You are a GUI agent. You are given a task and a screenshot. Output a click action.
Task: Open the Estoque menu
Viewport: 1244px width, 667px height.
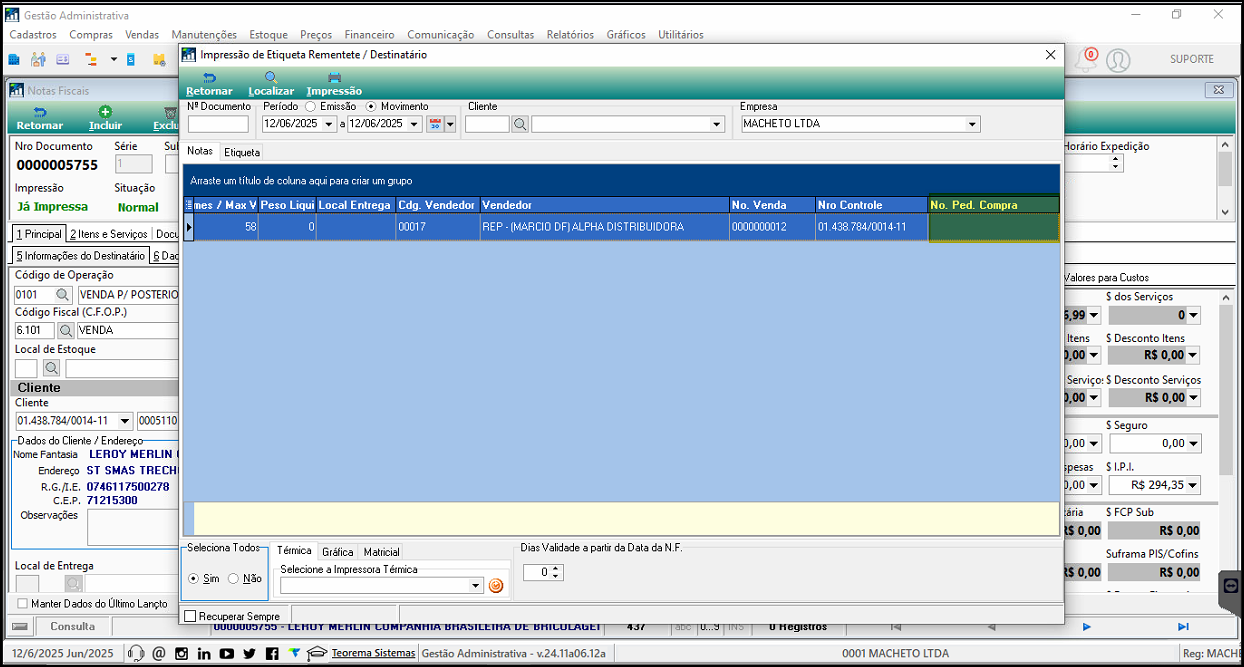pos(268,34)
